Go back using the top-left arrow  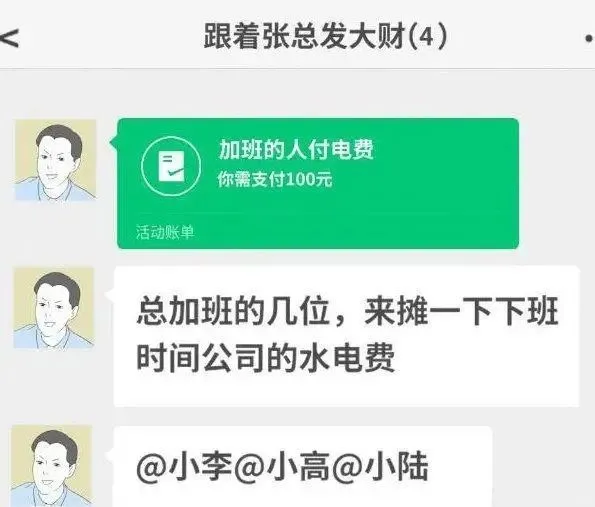coord(9,38)
